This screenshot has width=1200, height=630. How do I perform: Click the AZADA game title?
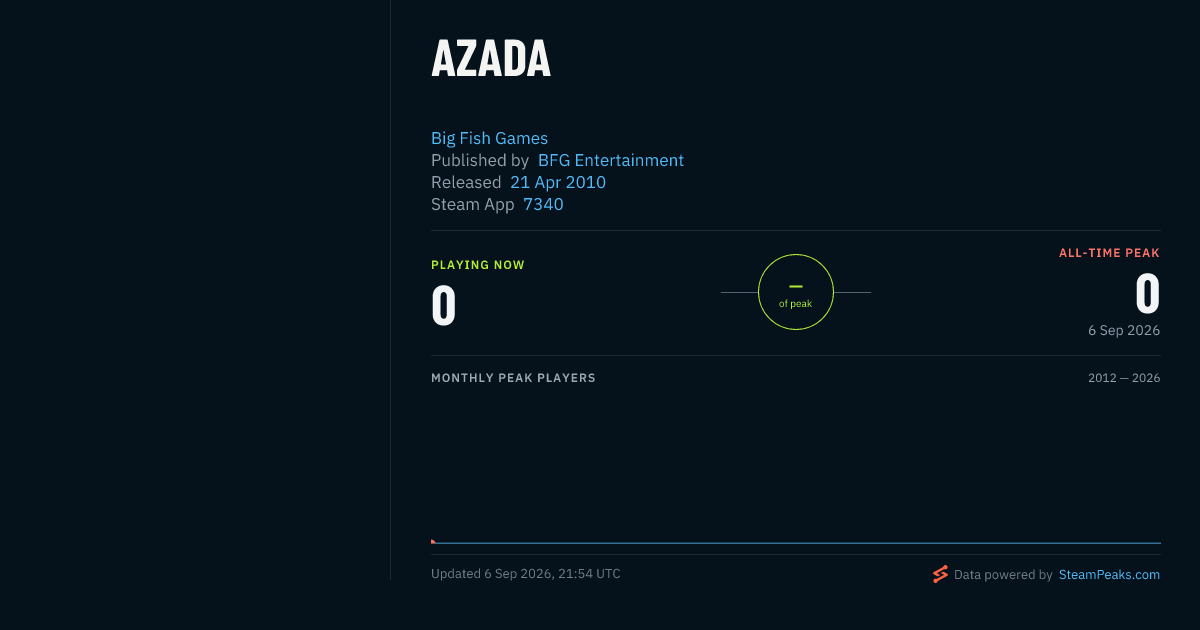pyautogui.click(x=491, y=59)
